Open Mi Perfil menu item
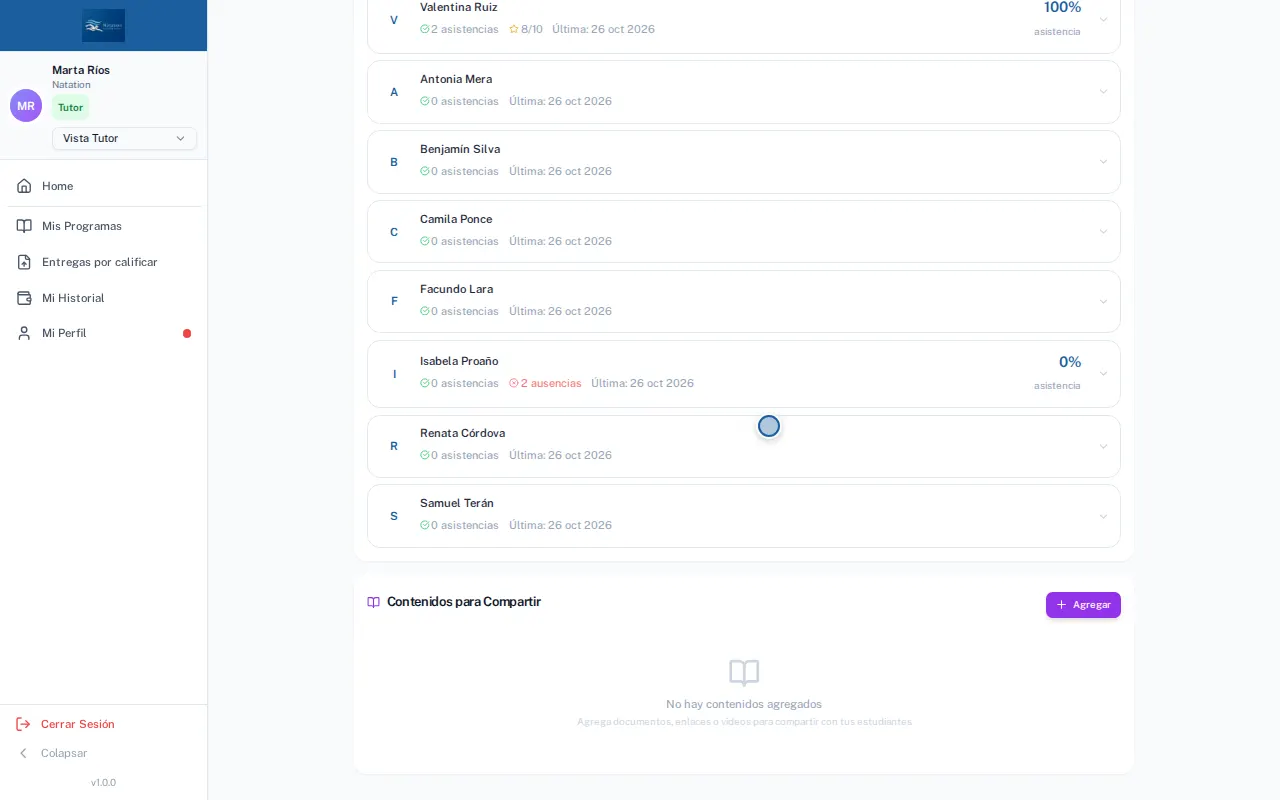The height and width of the screenshot is (800, 1280). [x=104, y=333]
